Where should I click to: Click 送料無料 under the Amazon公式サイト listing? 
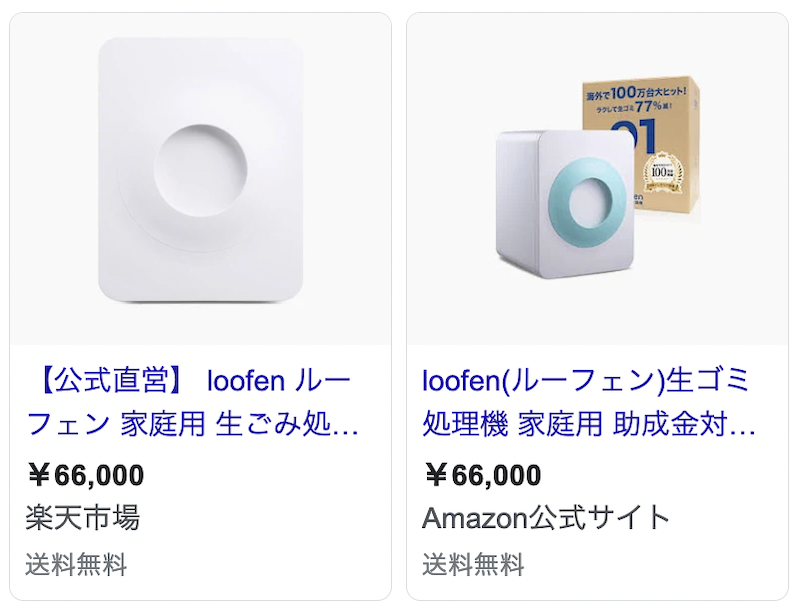[x=473, y=566]
